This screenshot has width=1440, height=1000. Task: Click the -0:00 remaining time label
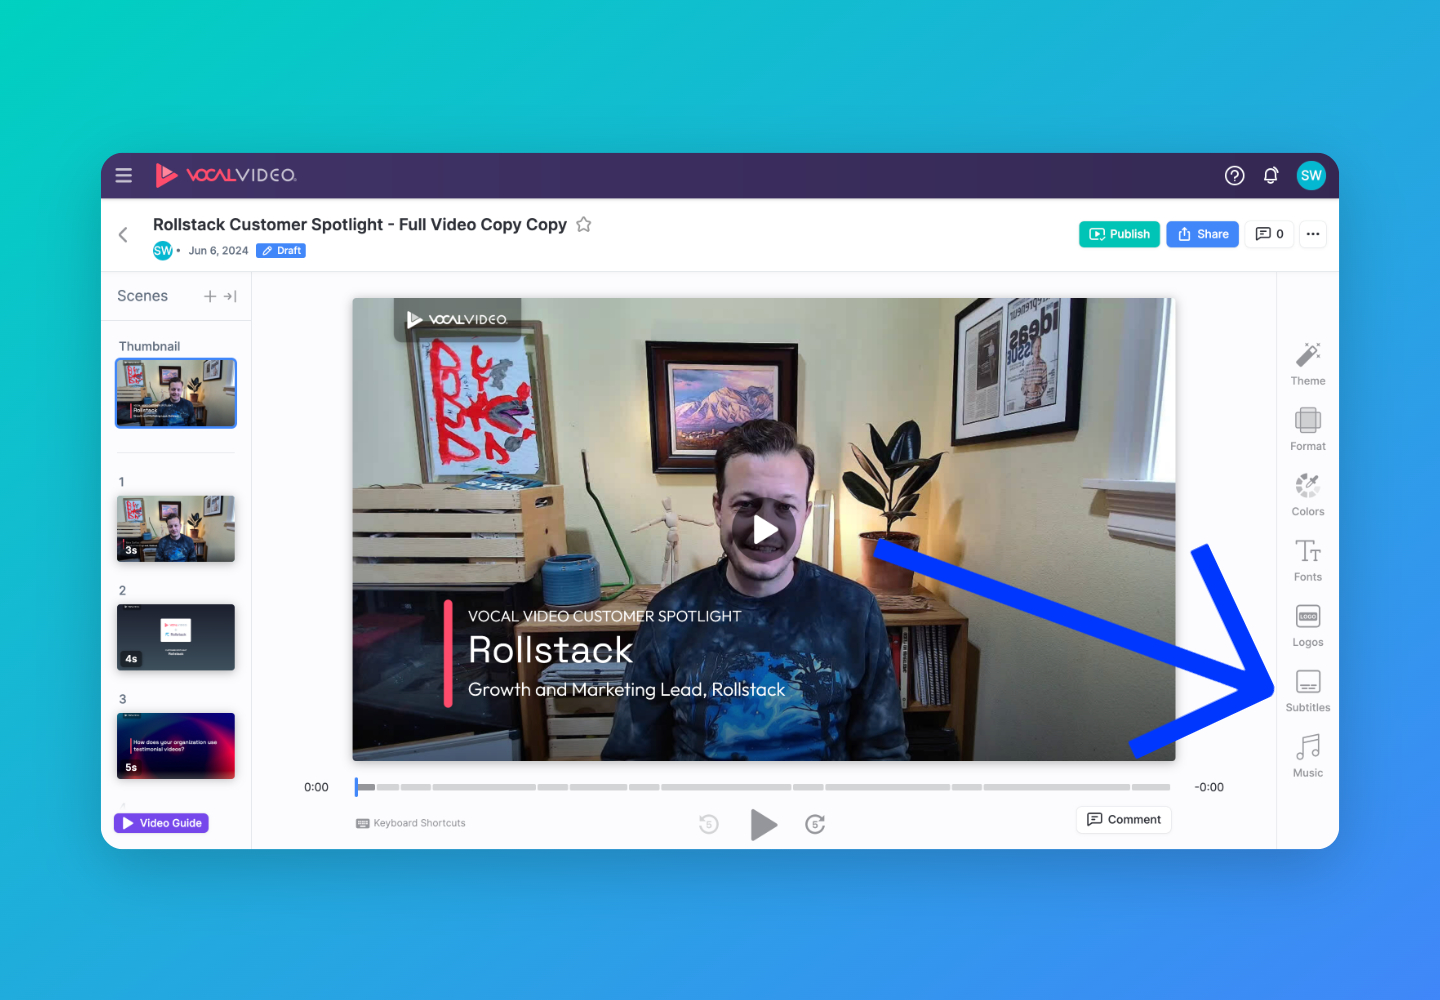1209,788
